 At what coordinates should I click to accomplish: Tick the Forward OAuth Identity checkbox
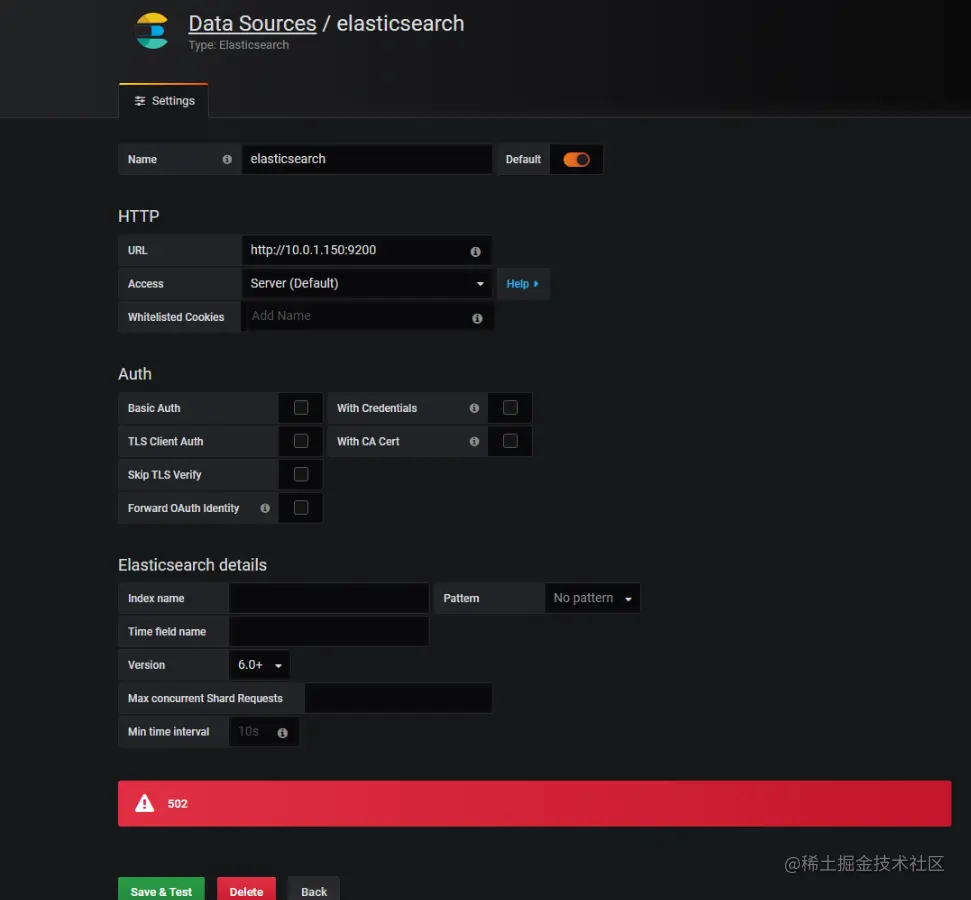coord(301,508)
